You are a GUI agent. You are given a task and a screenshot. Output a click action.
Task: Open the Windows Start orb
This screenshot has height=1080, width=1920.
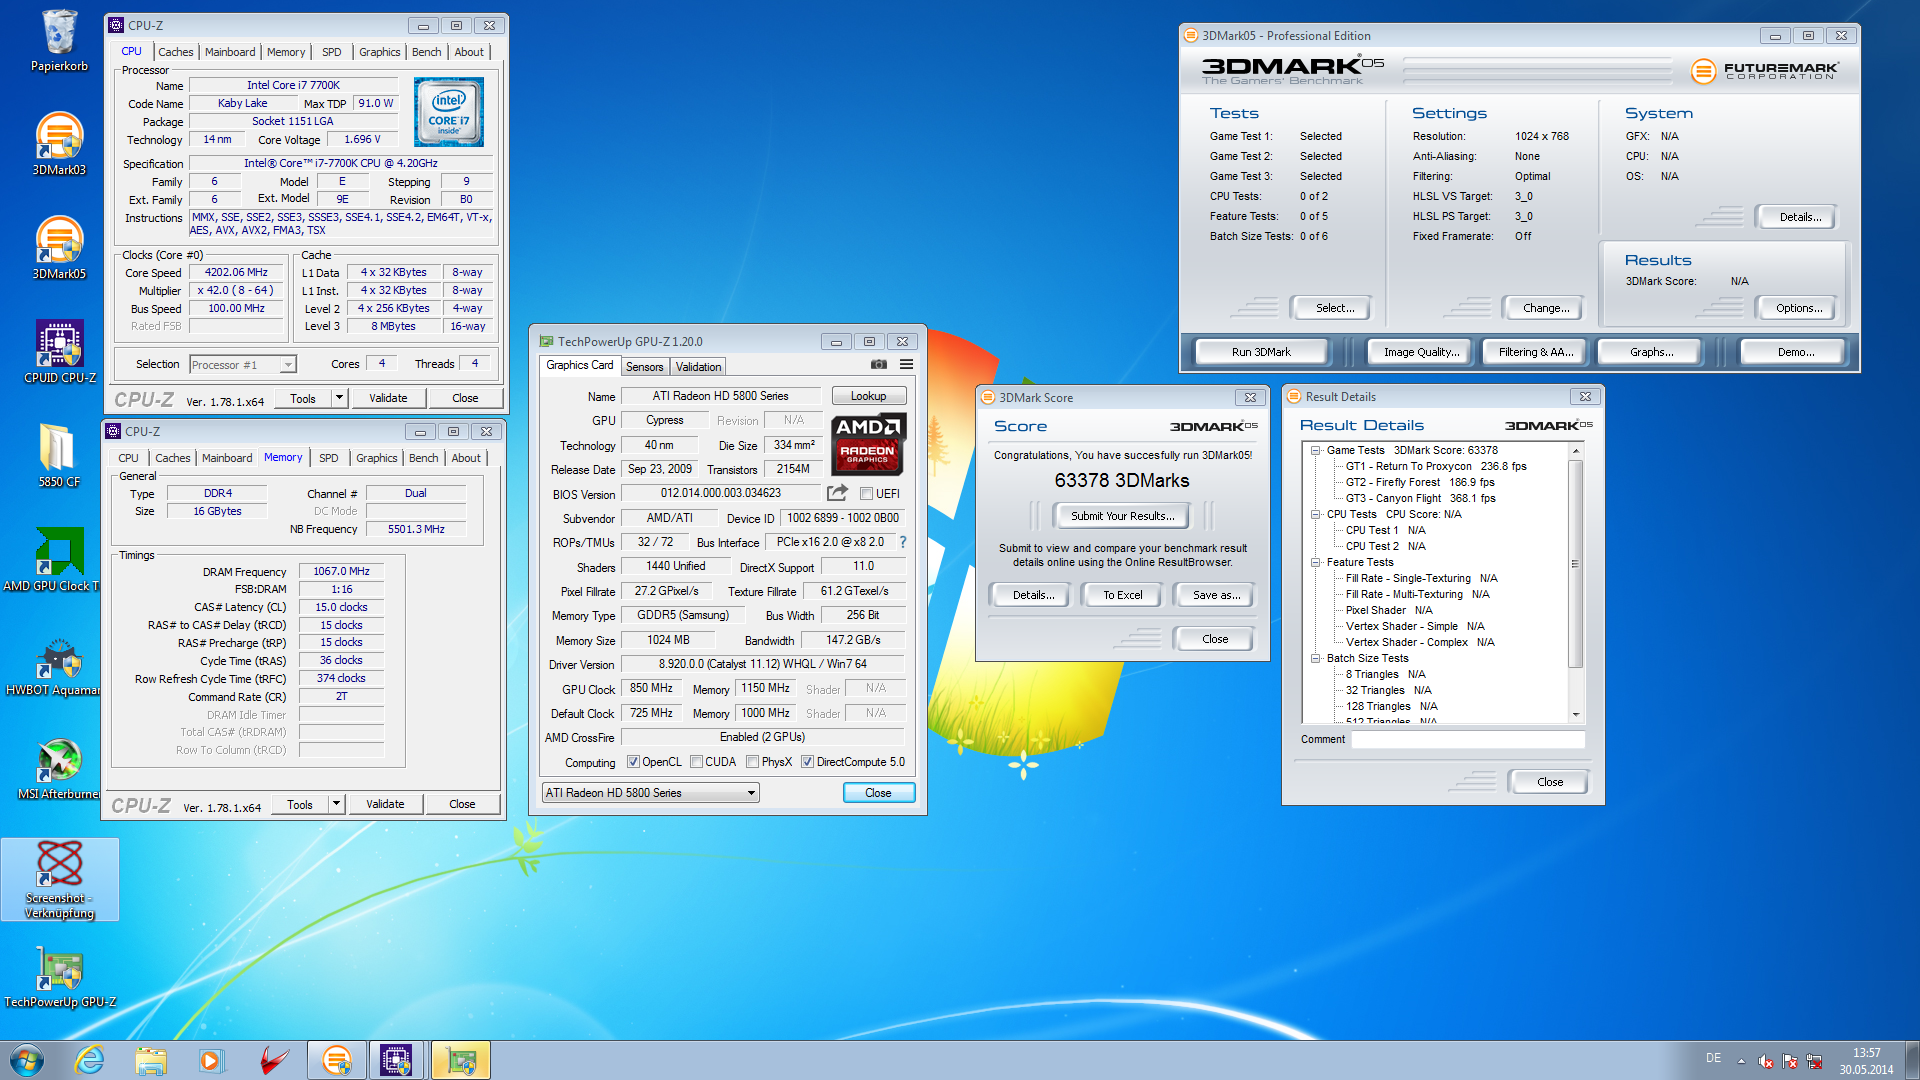[27, 1060]
